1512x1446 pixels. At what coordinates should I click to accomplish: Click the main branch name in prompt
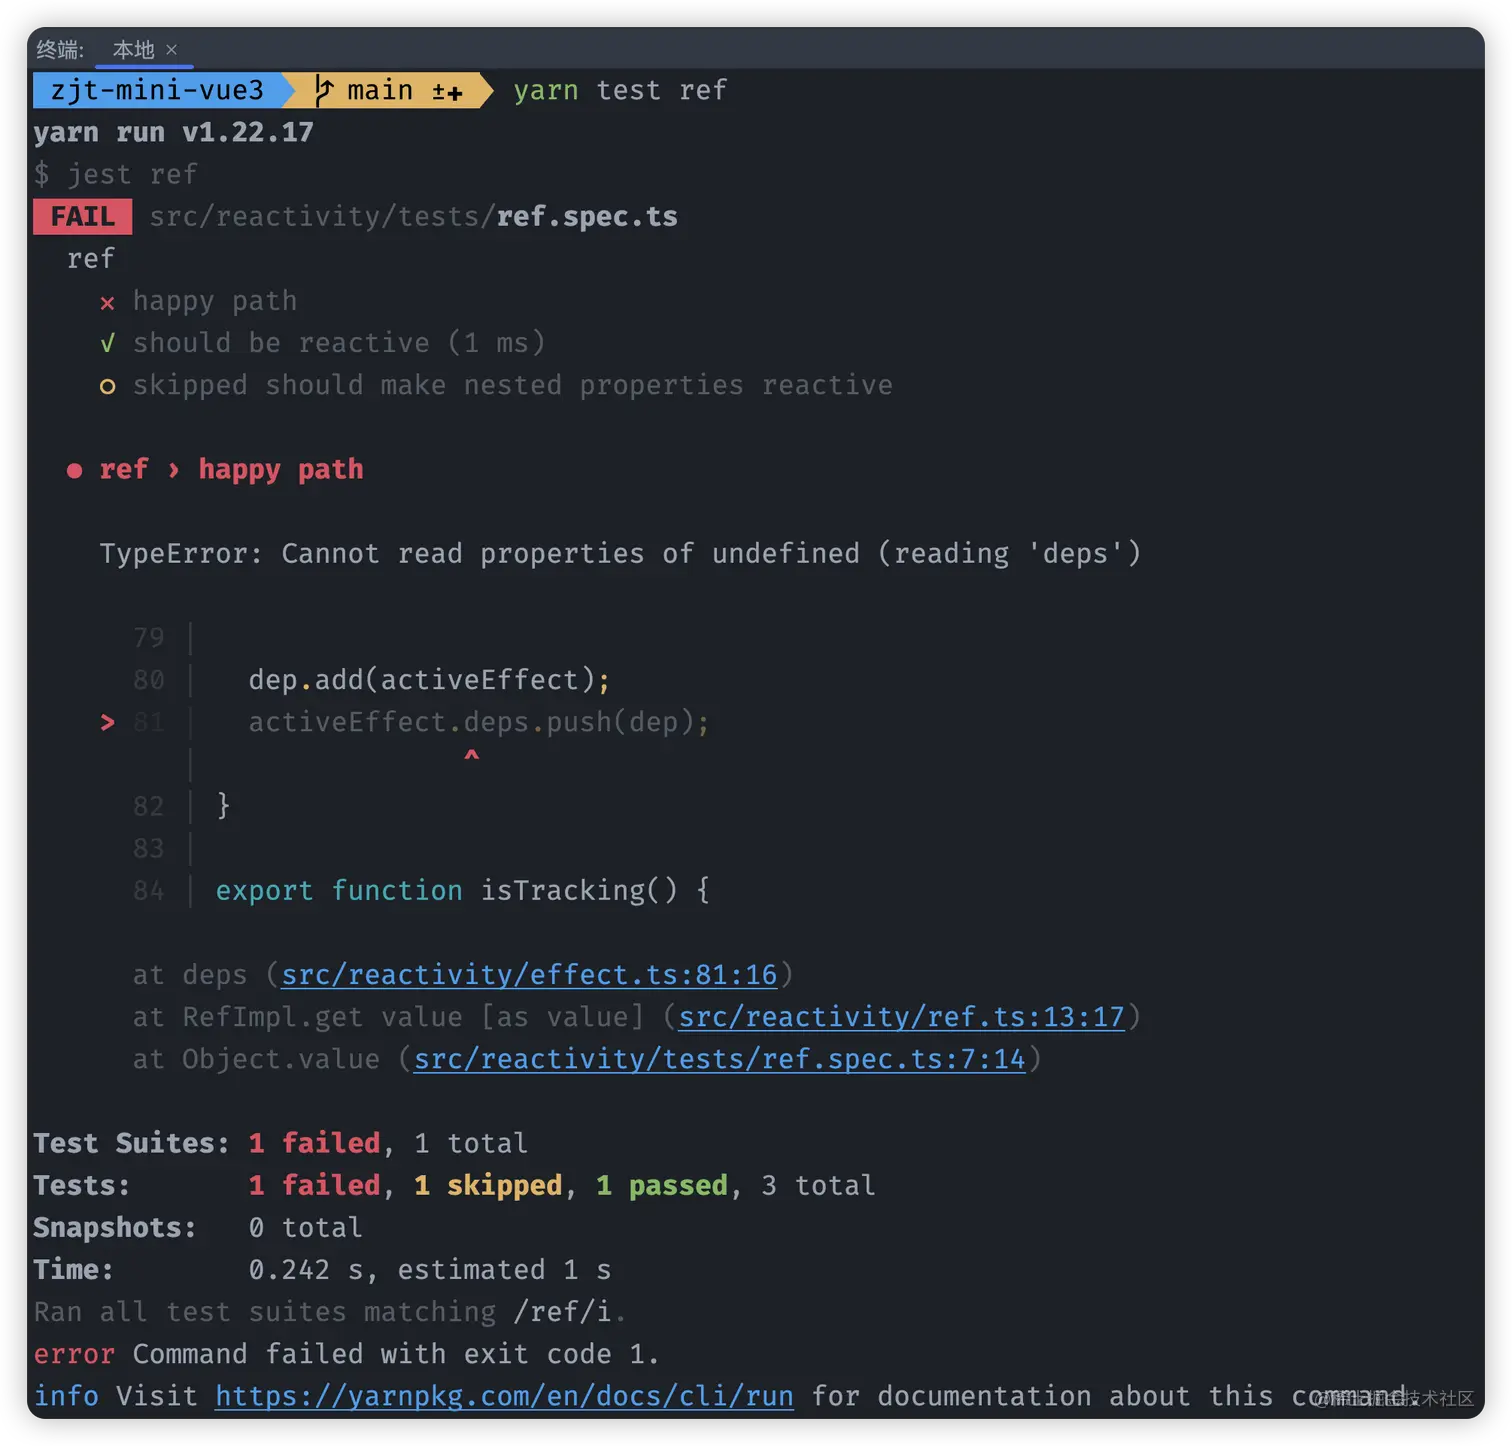(380, 90)
